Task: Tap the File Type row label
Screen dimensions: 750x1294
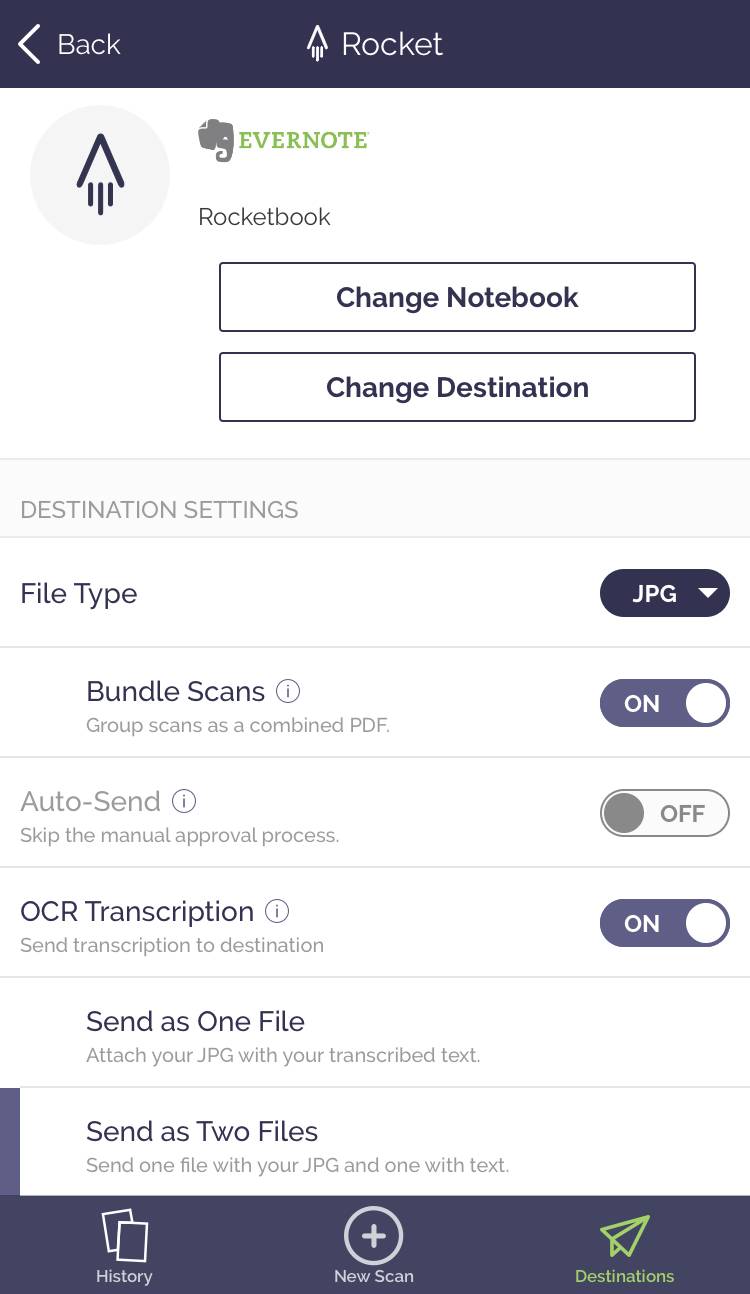Action: coord(79,594)
